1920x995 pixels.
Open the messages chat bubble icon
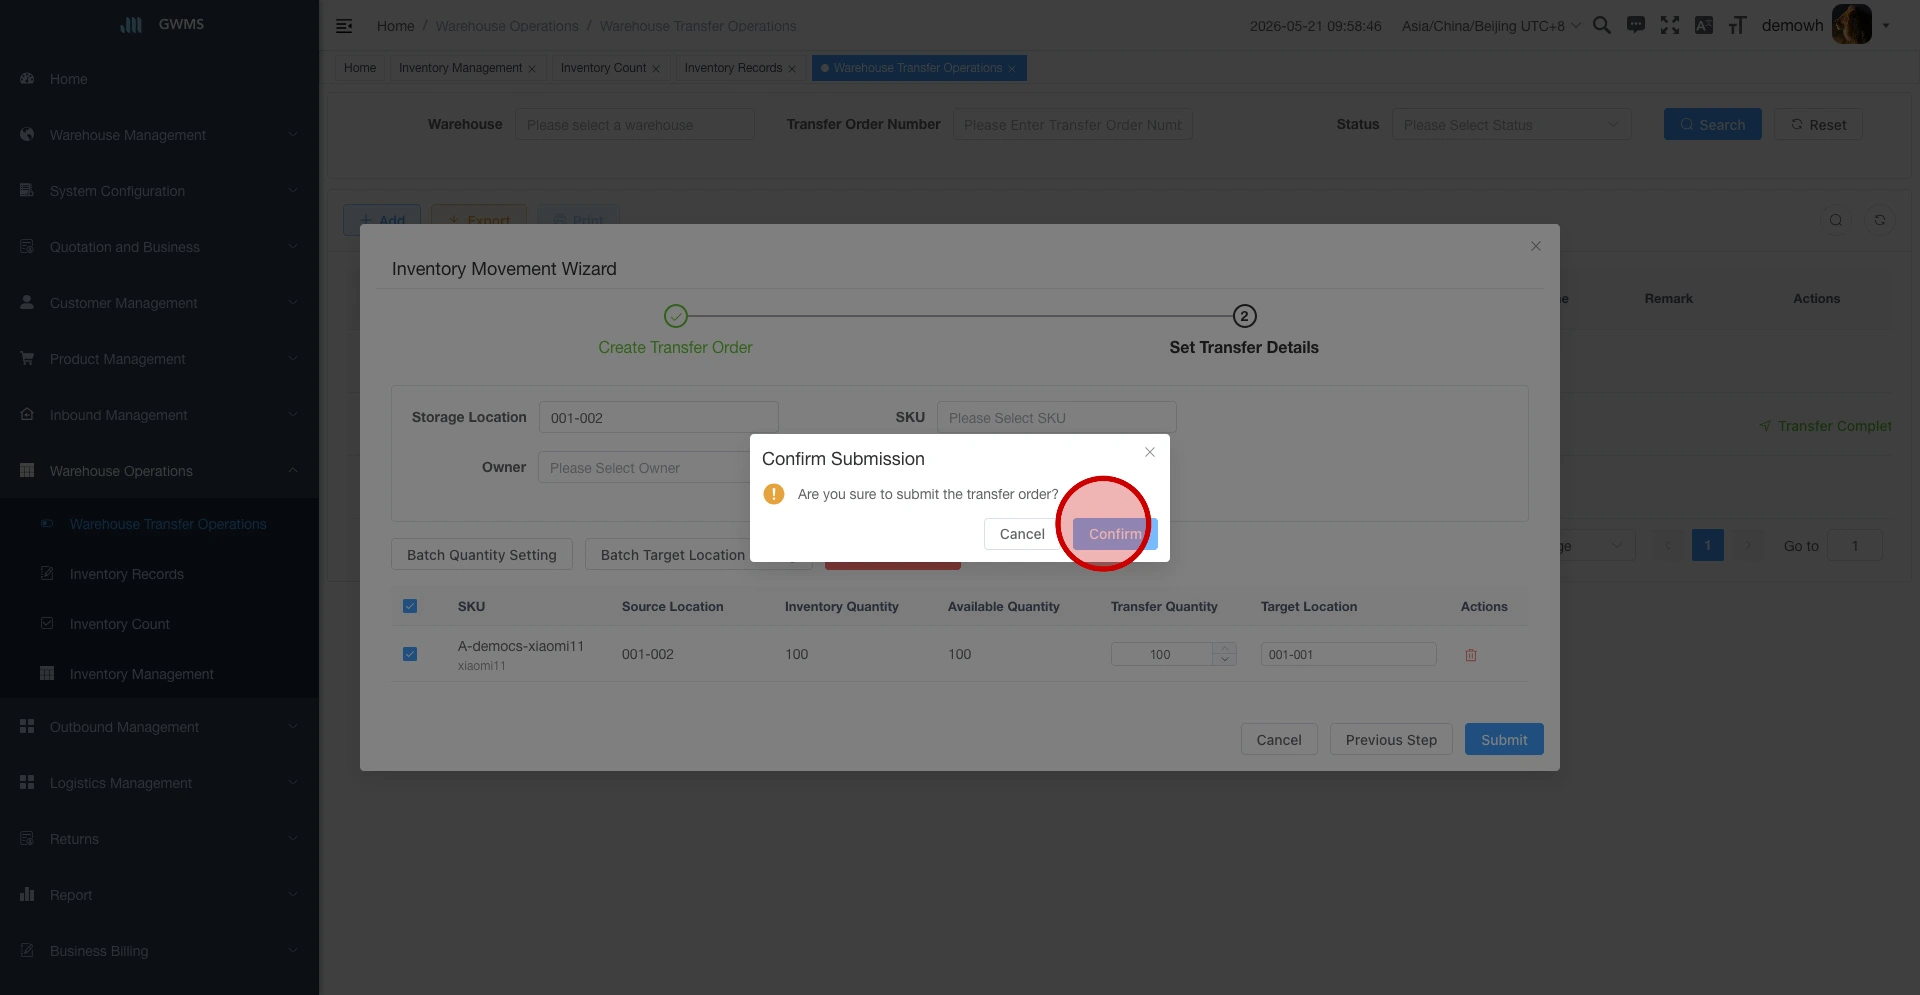1636,25
